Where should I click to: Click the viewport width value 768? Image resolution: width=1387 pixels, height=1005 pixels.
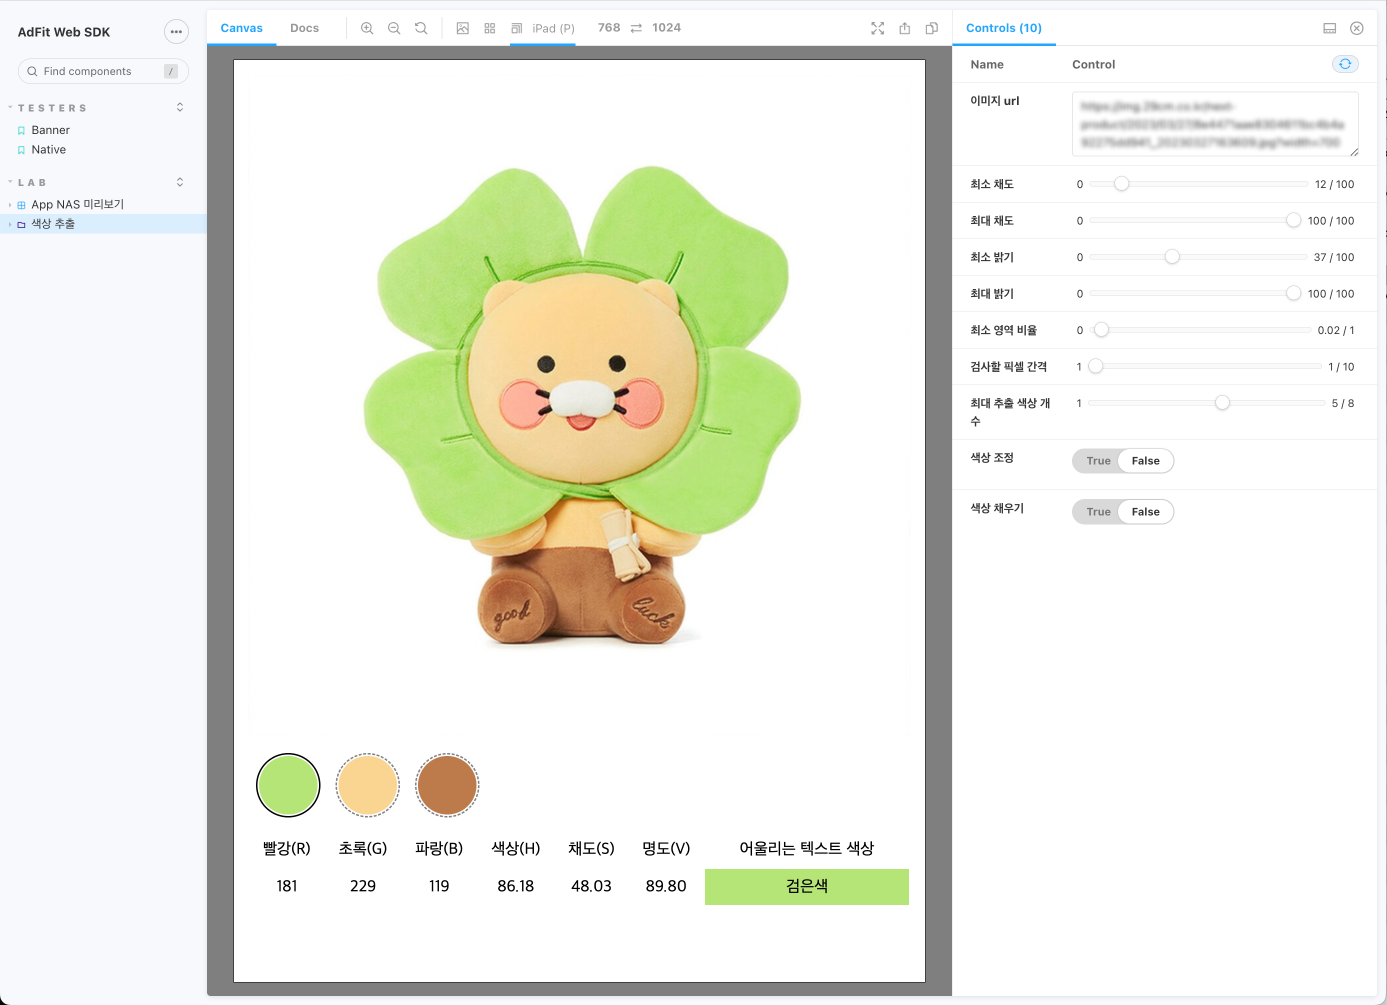609,28
